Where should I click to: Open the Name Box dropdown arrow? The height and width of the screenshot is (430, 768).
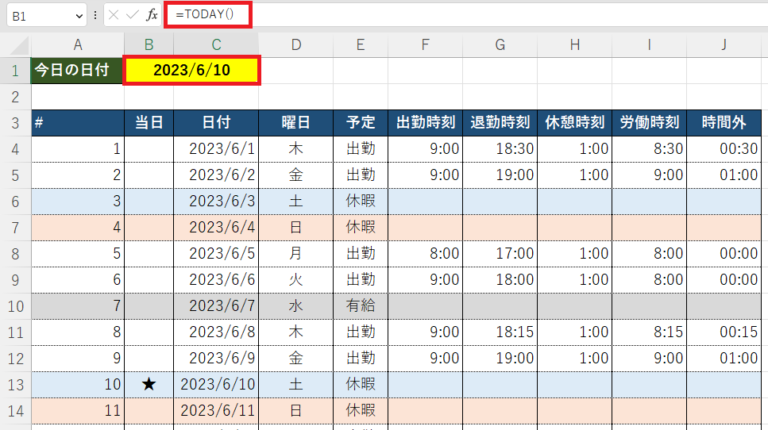[x=78, y=16]
